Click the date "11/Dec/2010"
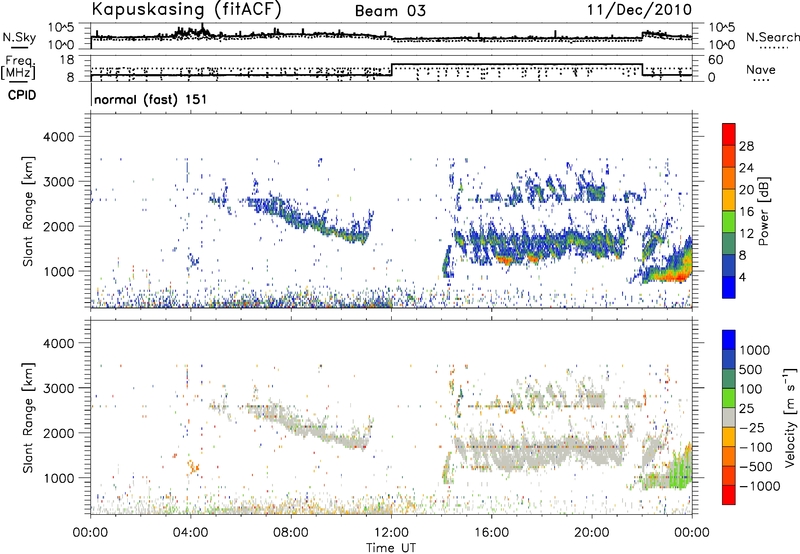Viewport: 800px width, 554px height. 639,10
